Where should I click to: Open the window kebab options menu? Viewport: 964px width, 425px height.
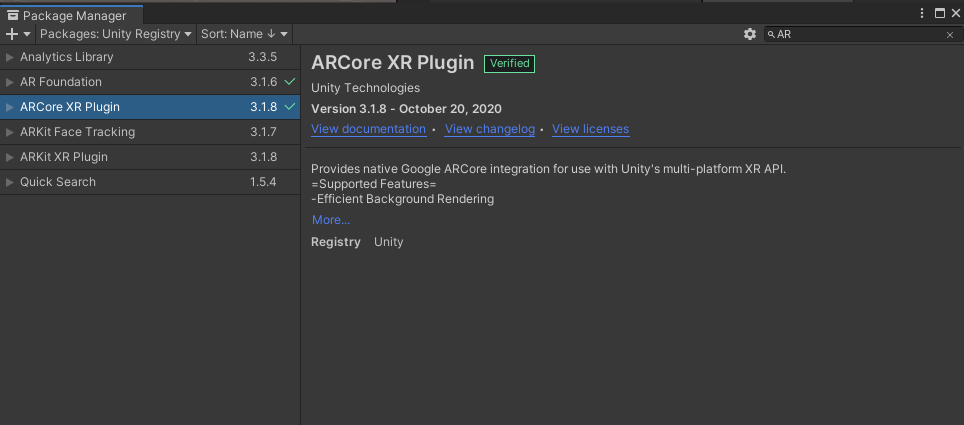pyautogui.click(x=922, y=13)
